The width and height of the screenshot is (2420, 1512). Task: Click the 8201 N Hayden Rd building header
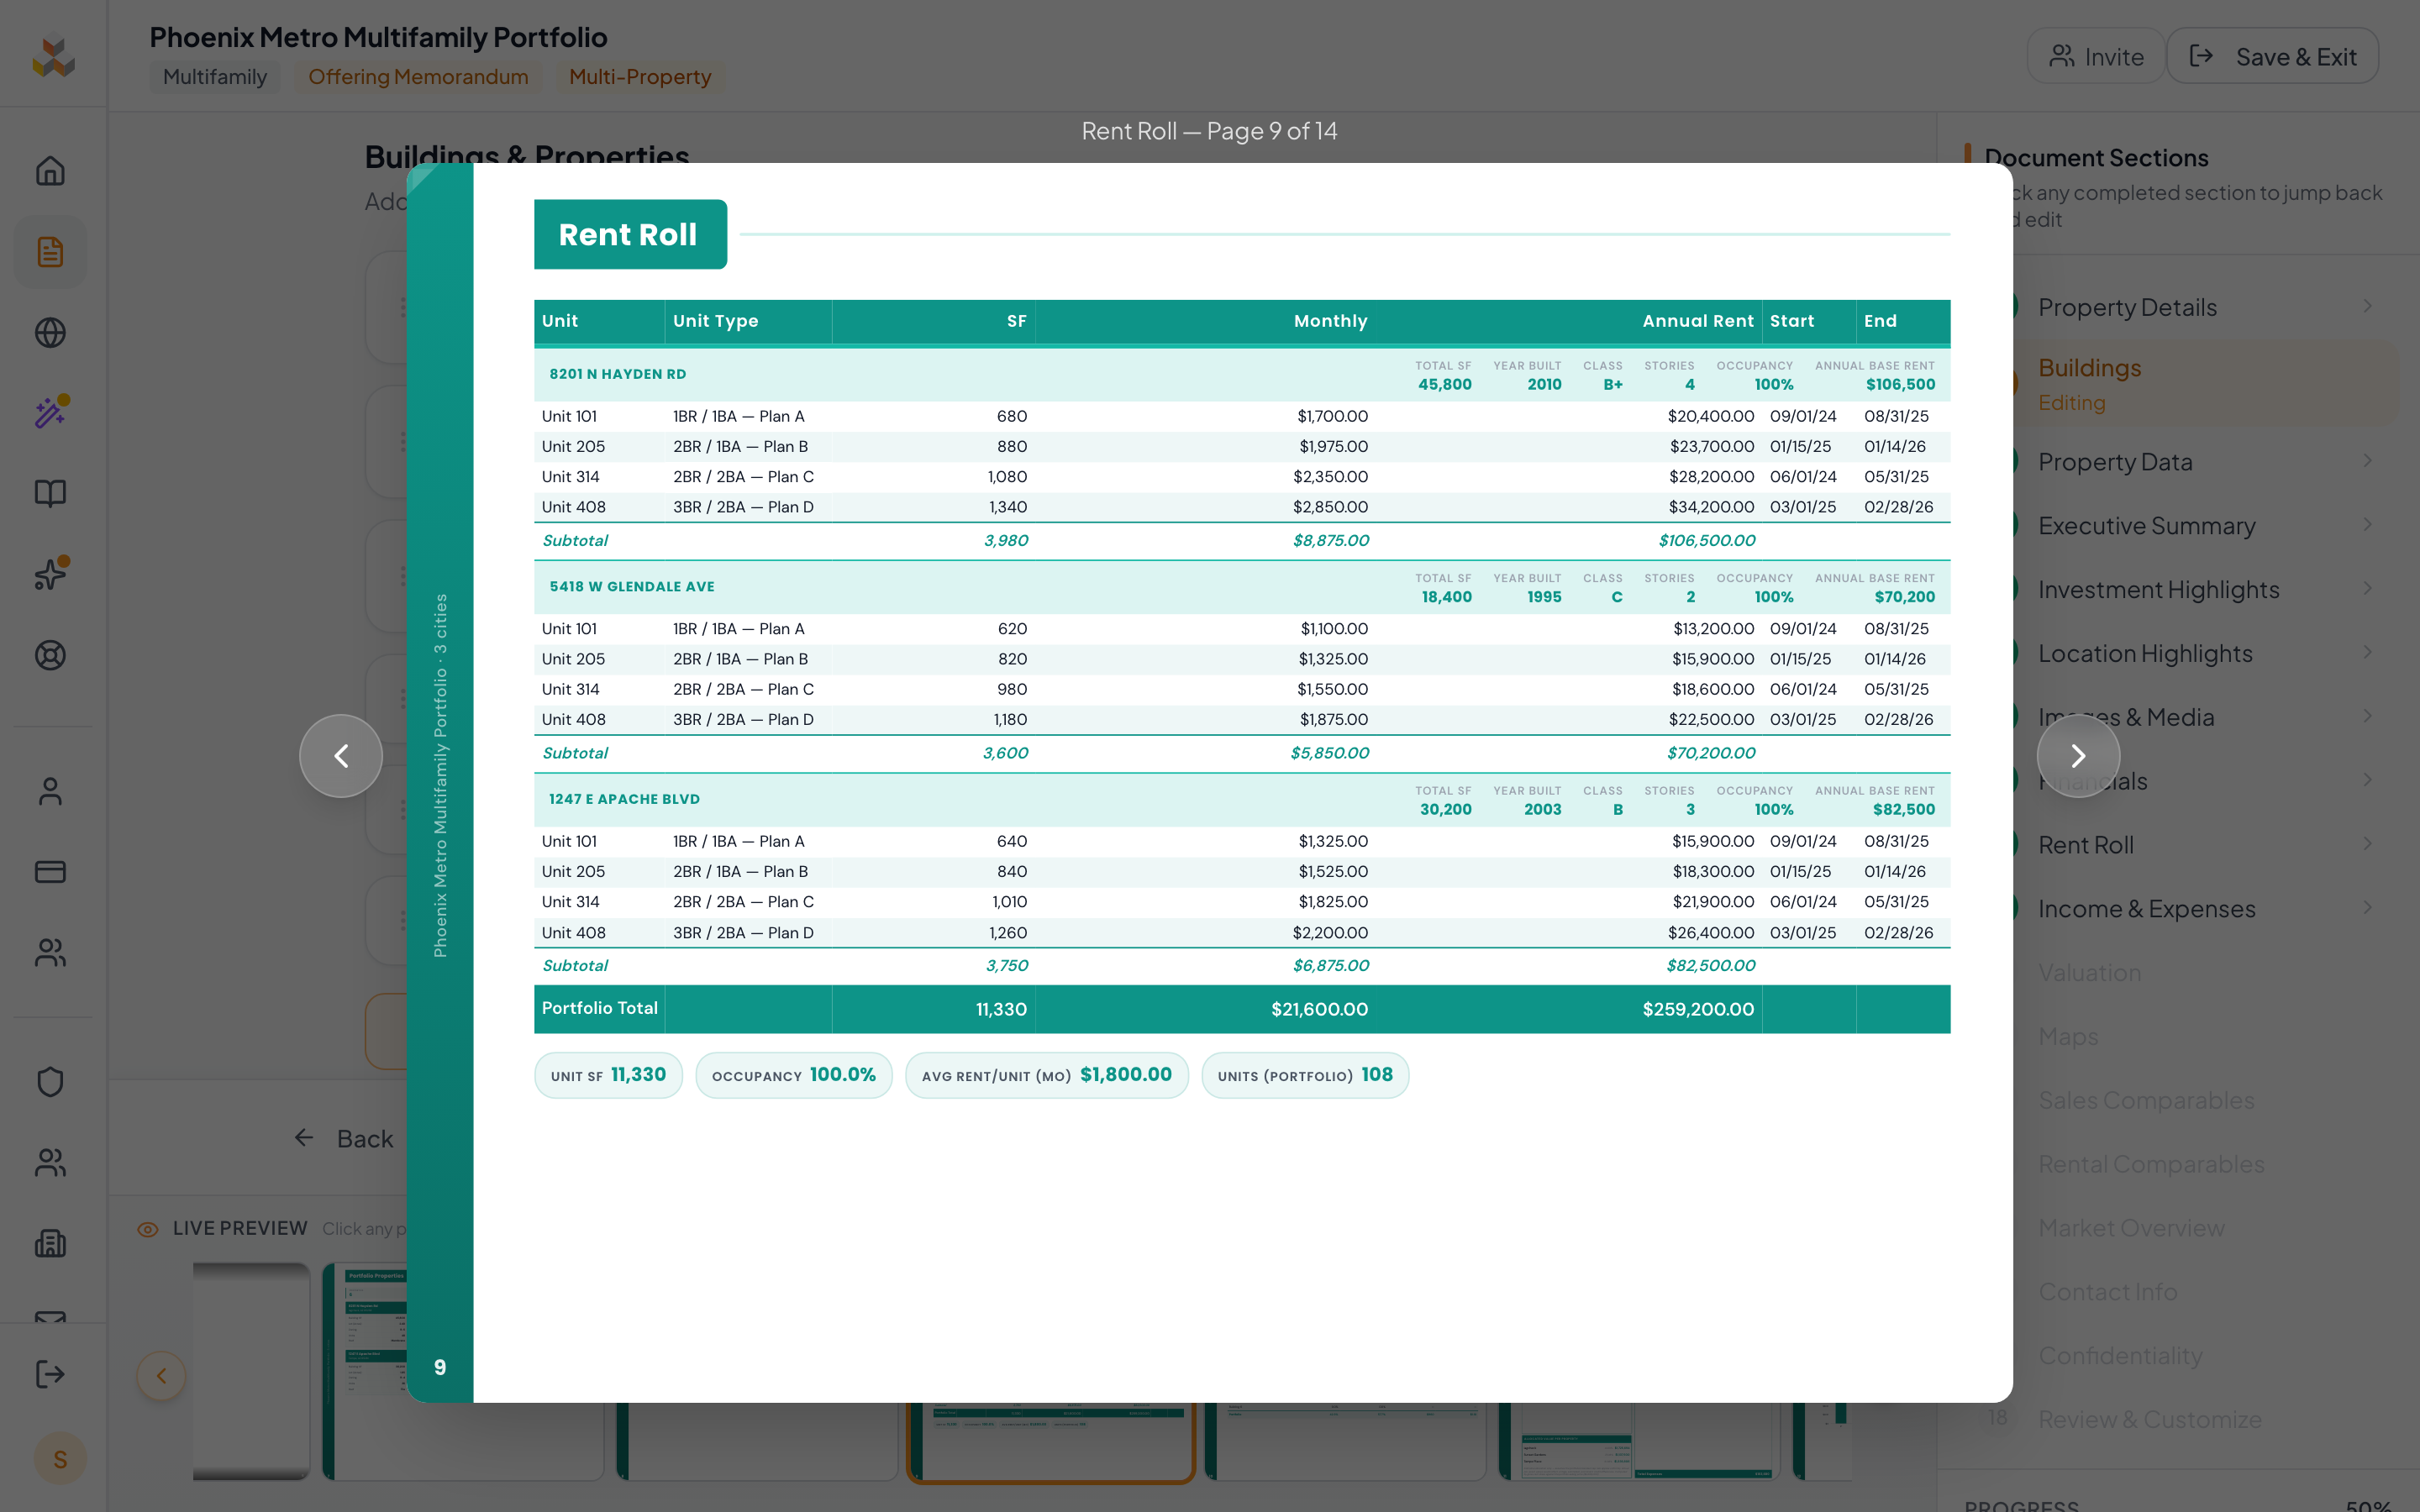(1241, 375)
